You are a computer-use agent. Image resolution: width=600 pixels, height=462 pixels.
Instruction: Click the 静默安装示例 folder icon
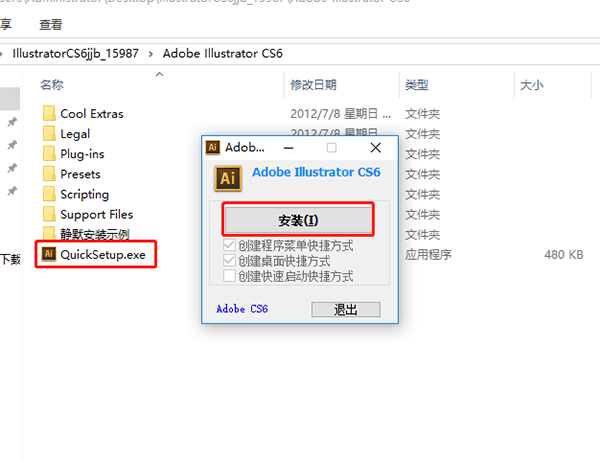pyautogui.click(x=49, y=232)
